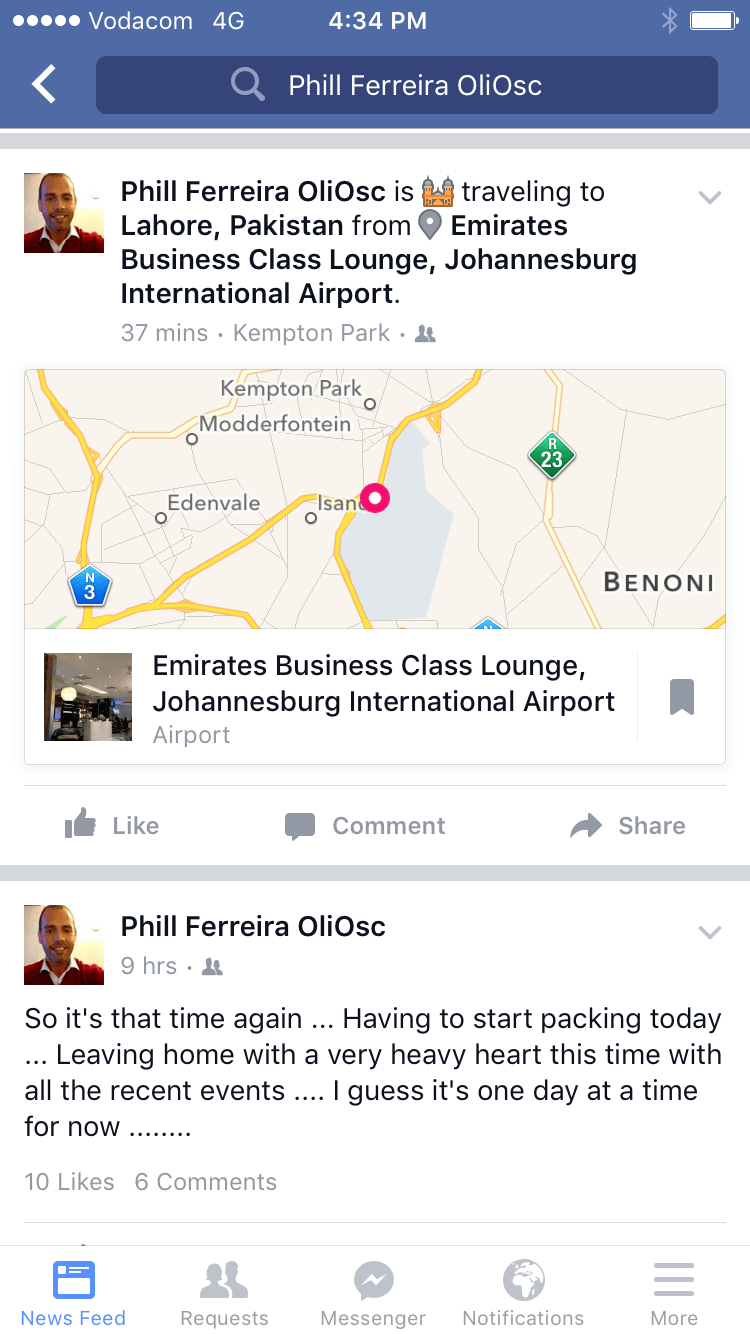
Task: Save the lounge place with bookmark icon
Action: 681,697
